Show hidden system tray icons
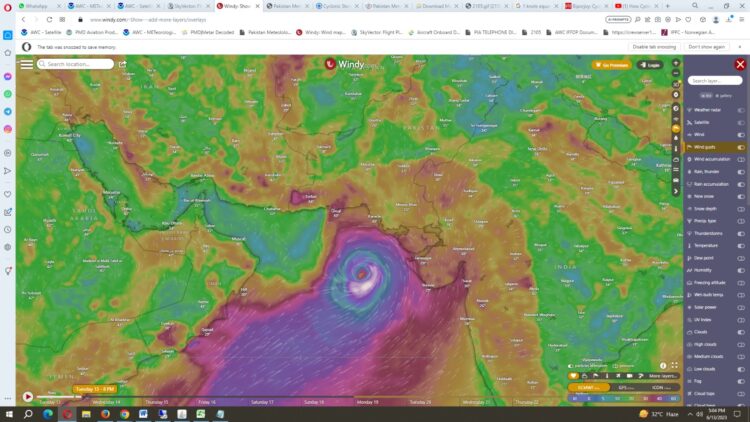 [690, 414]
